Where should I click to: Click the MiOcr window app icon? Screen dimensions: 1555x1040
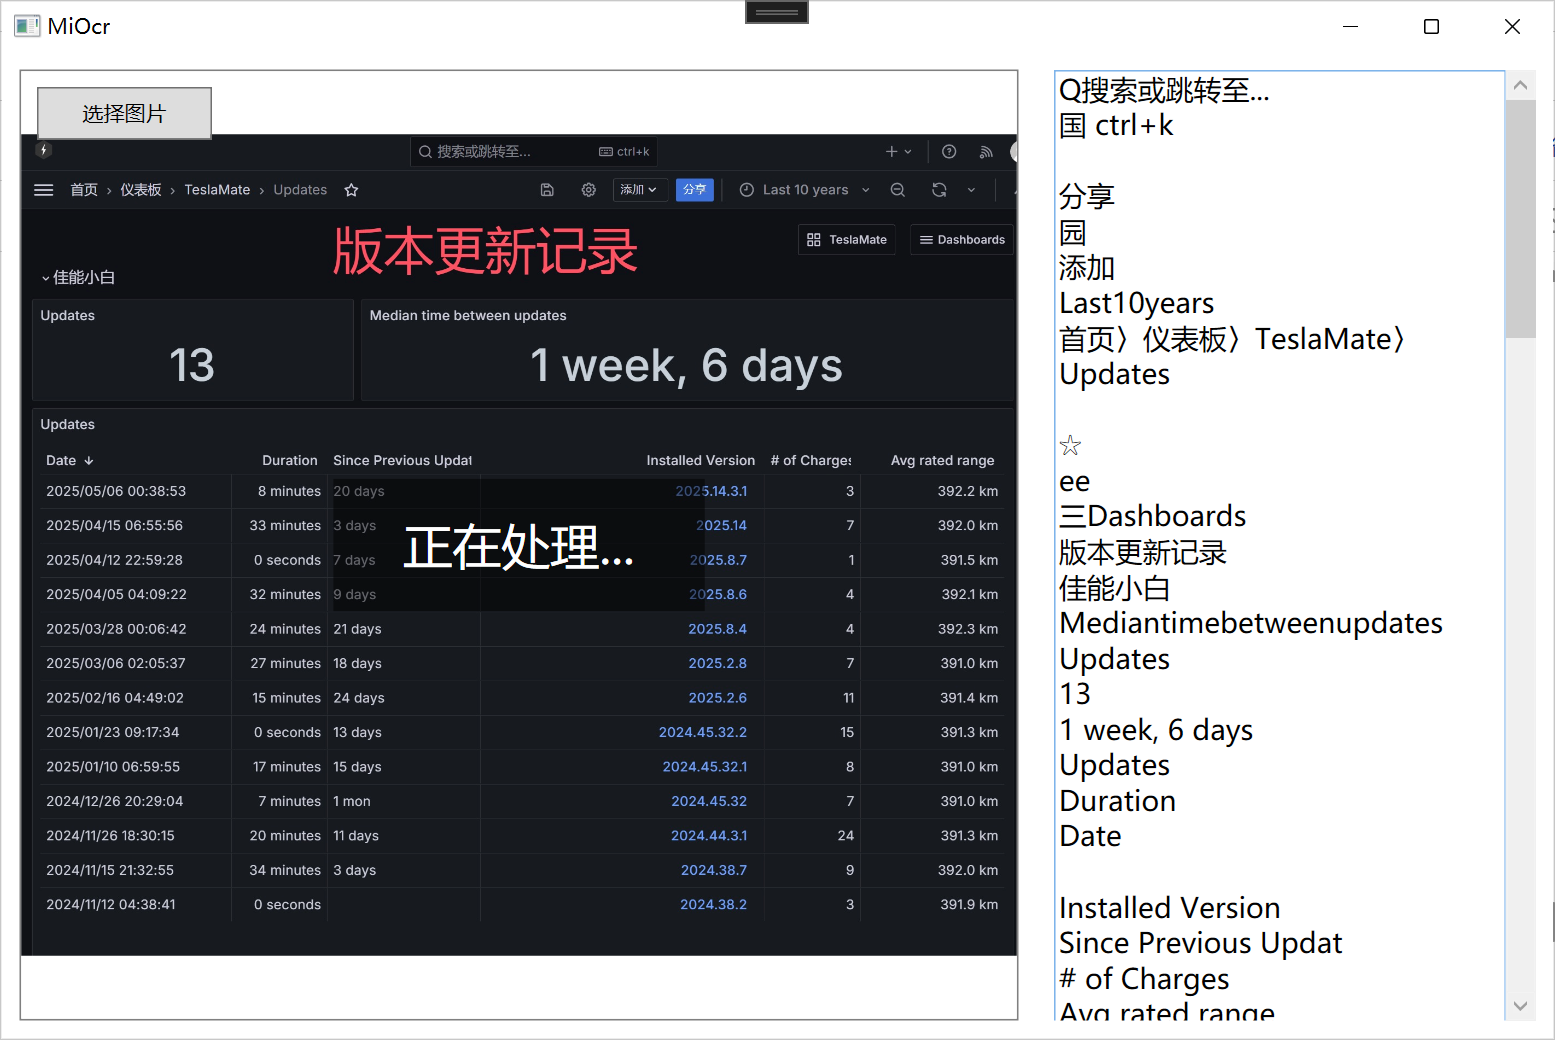27,26
